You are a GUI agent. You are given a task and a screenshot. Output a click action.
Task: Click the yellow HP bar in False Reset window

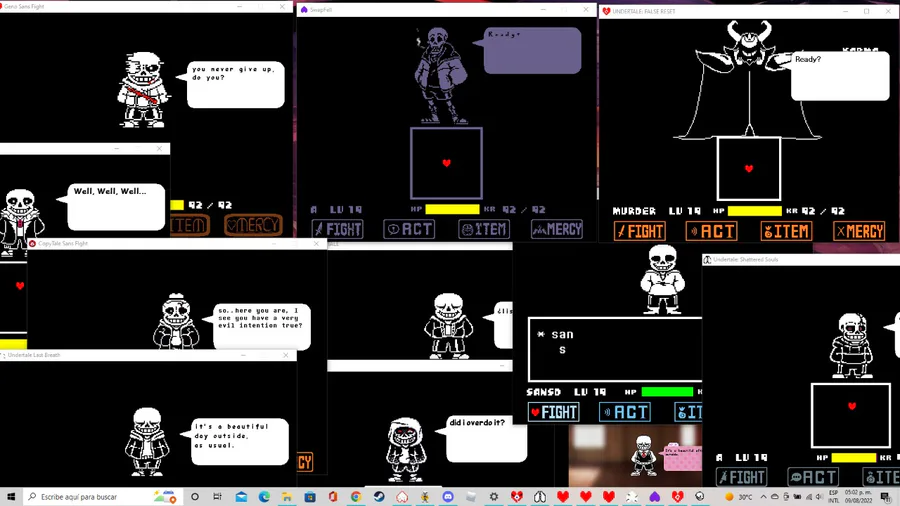point(755,211)
